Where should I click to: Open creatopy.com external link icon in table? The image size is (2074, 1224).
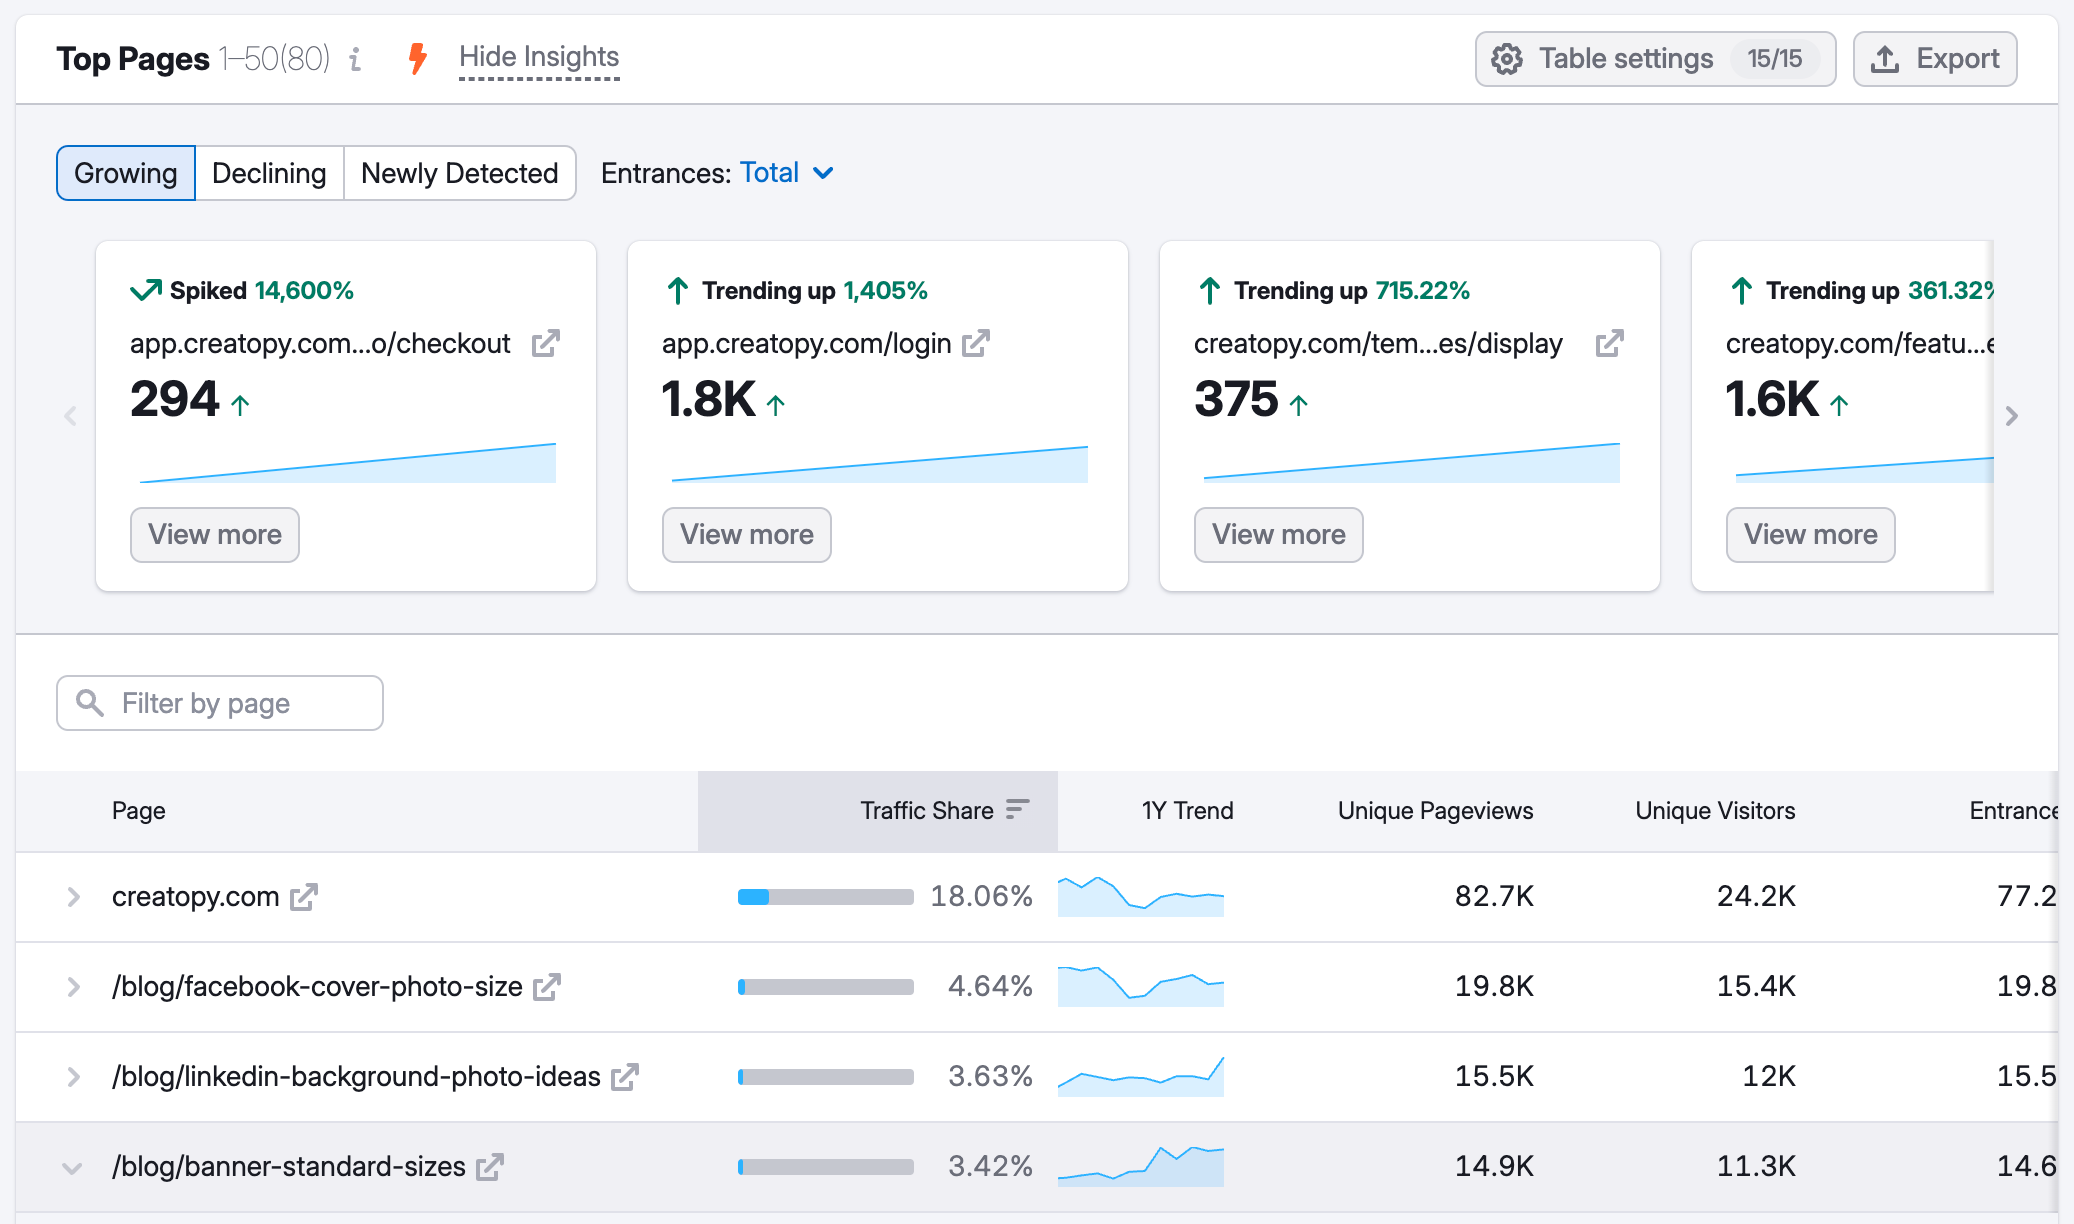304,897
